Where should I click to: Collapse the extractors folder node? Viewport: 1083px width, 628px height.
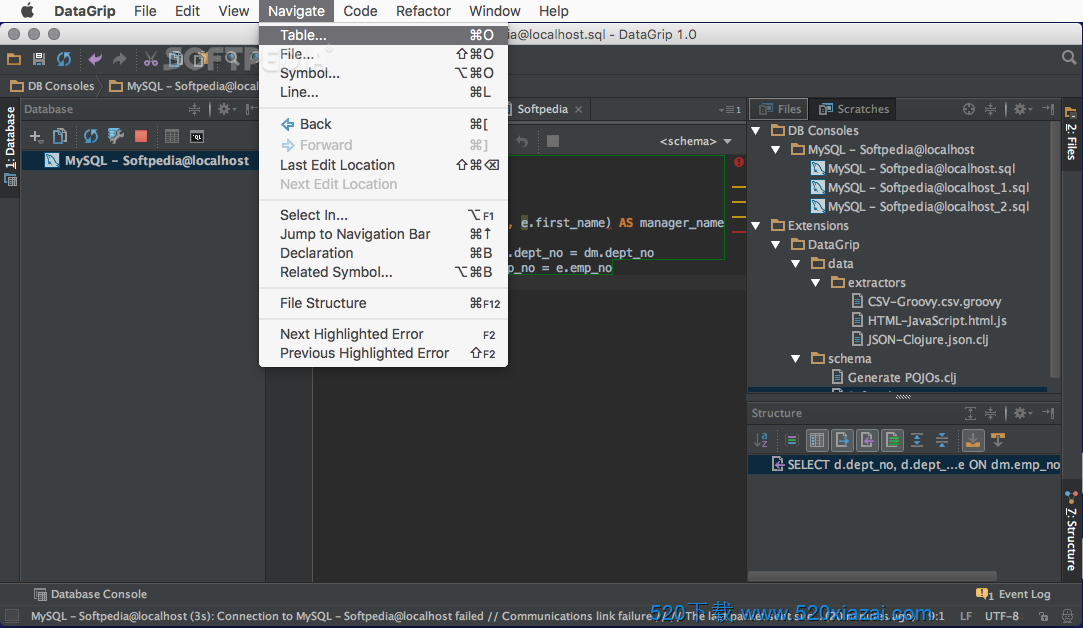coord(816,283)
